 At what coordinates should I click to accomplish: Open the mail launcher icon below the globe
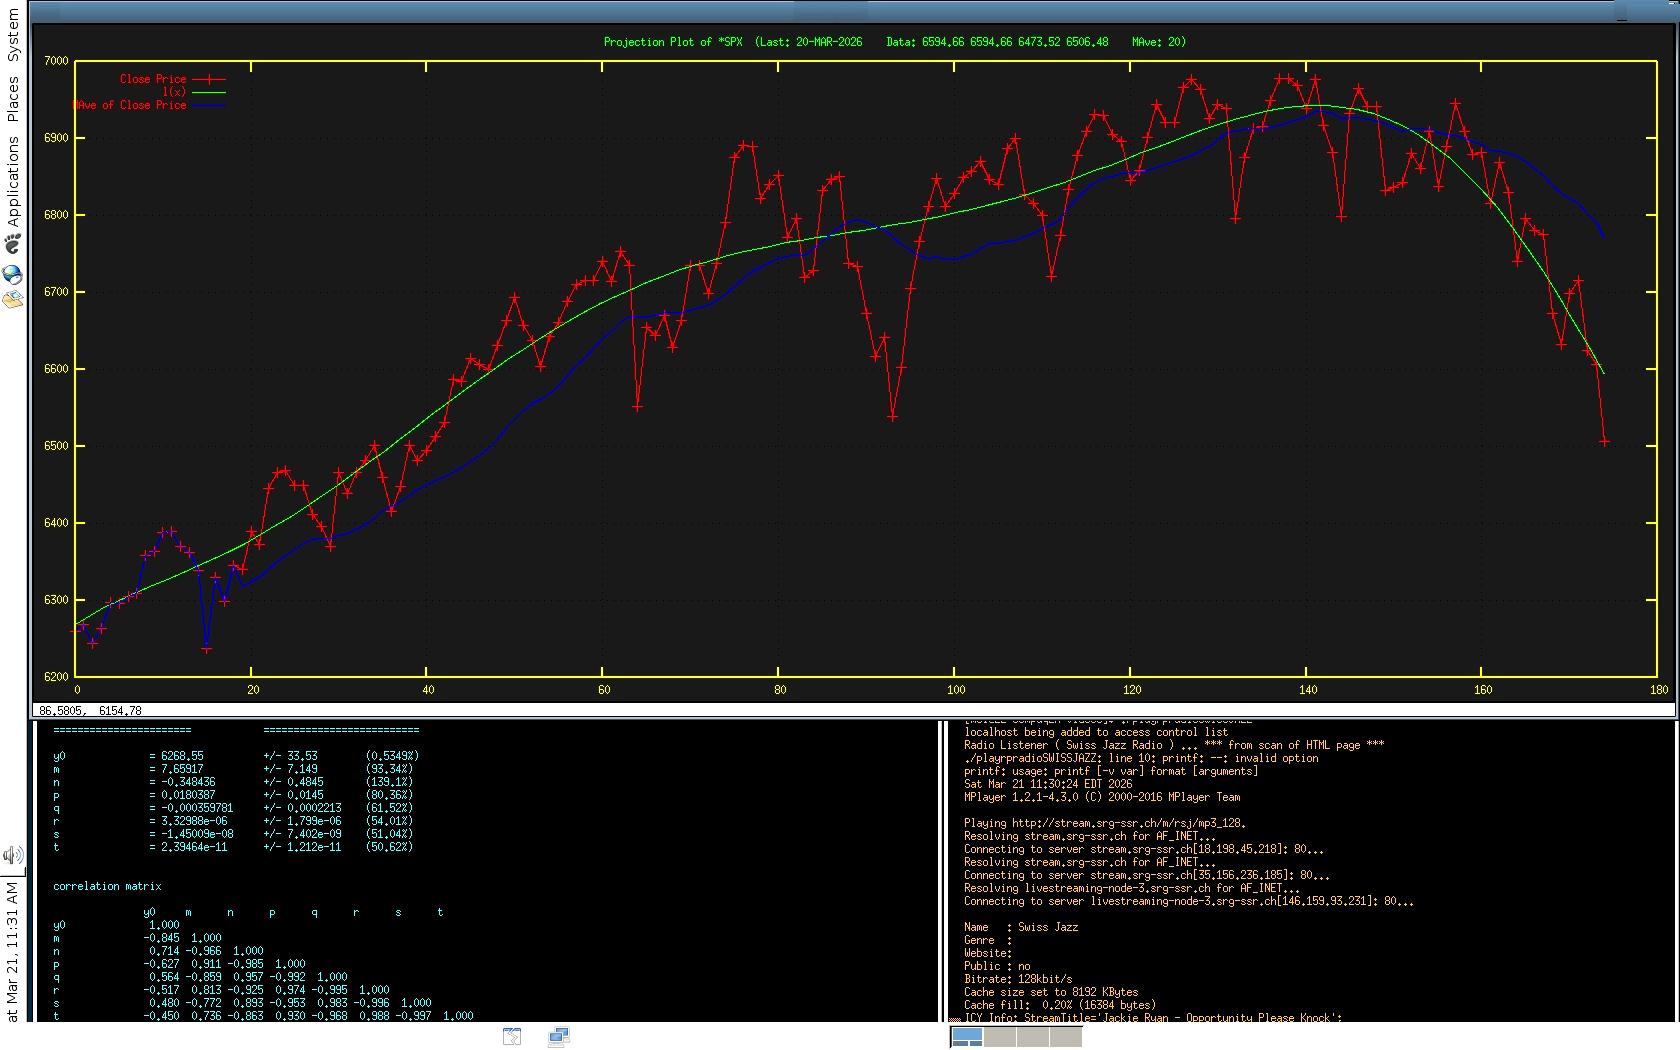click(13, 299)
